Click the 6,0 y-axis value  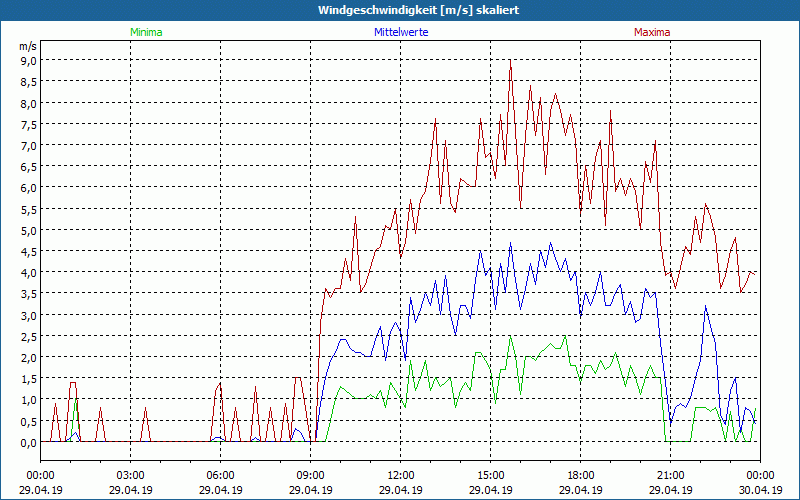29,188
